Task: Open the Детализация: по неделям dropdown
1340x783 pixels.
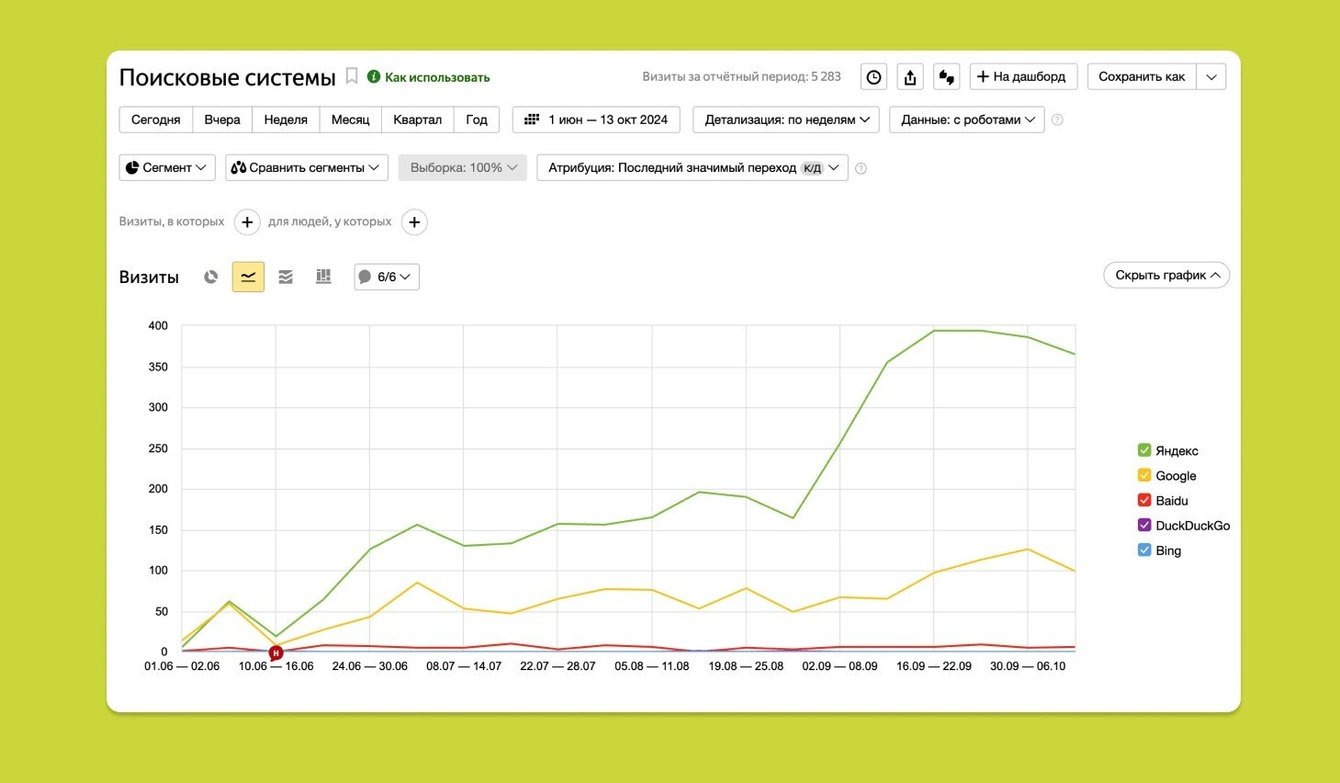Action: click(x=786, y=120)
